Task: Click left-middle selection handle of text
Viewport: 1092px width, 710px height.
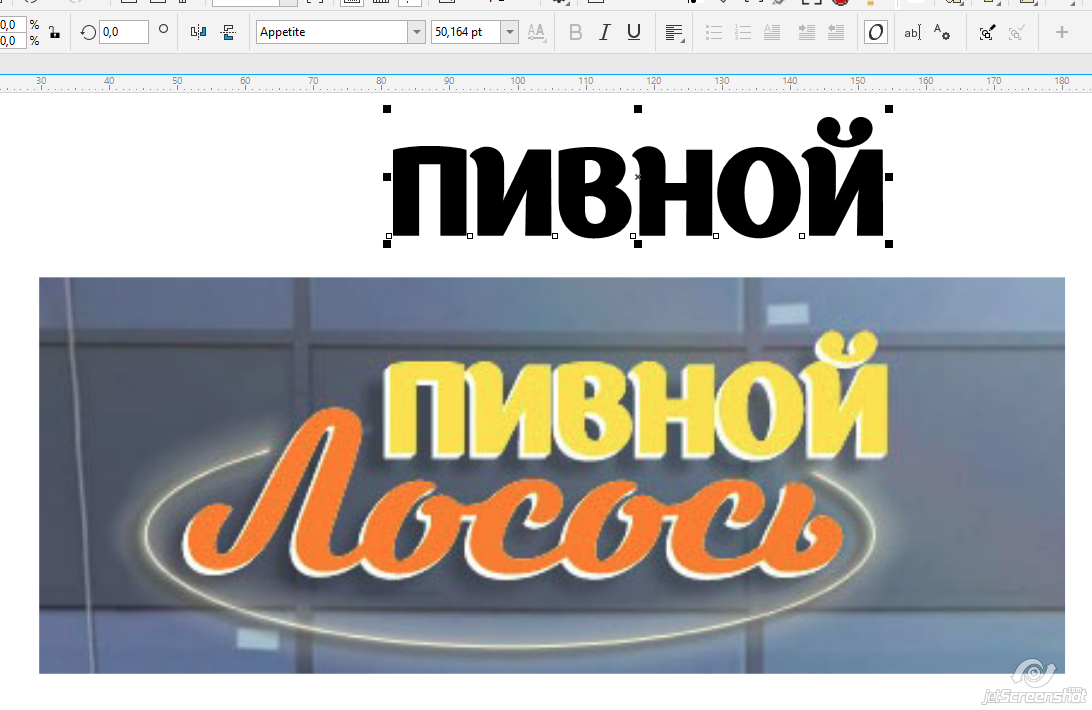Action: pyautogui.click(x=387, y=177)
